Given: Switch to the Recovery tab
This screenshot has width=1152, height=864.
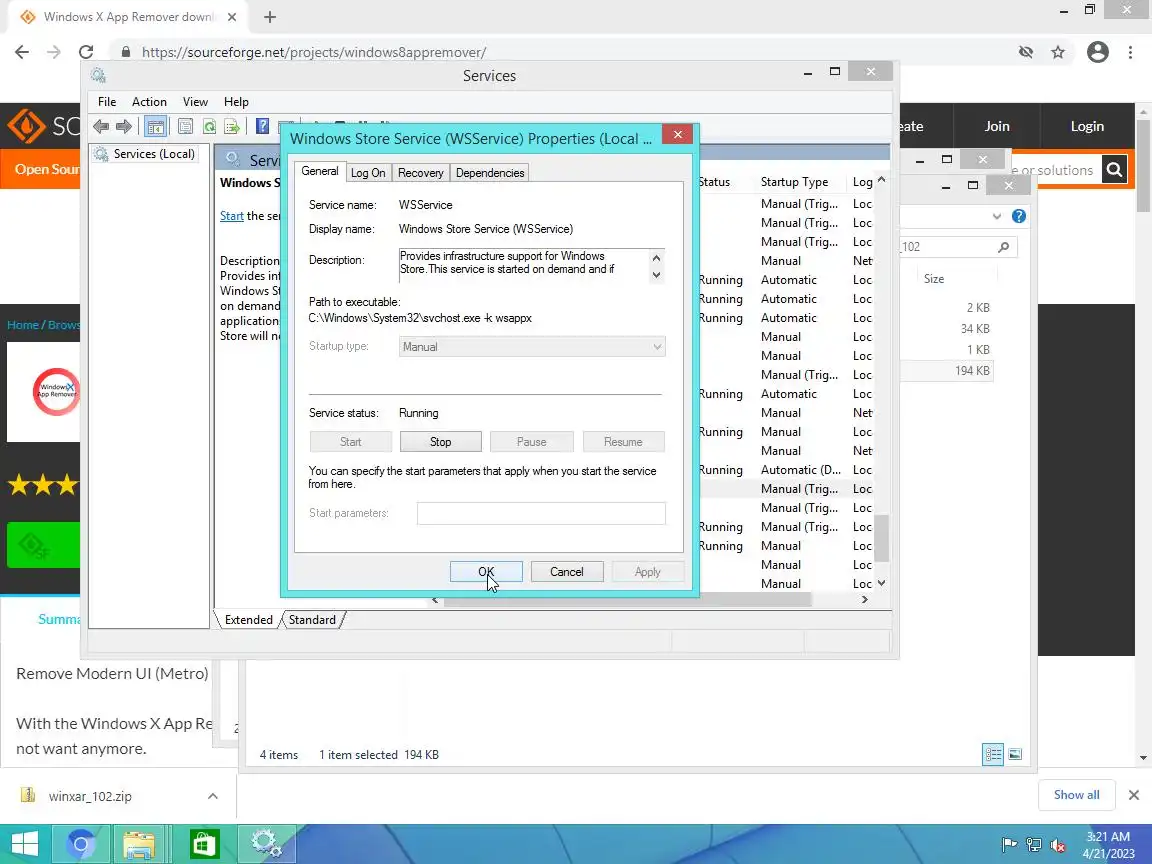Looking at the screenshot, I should [x=420, y=173].
